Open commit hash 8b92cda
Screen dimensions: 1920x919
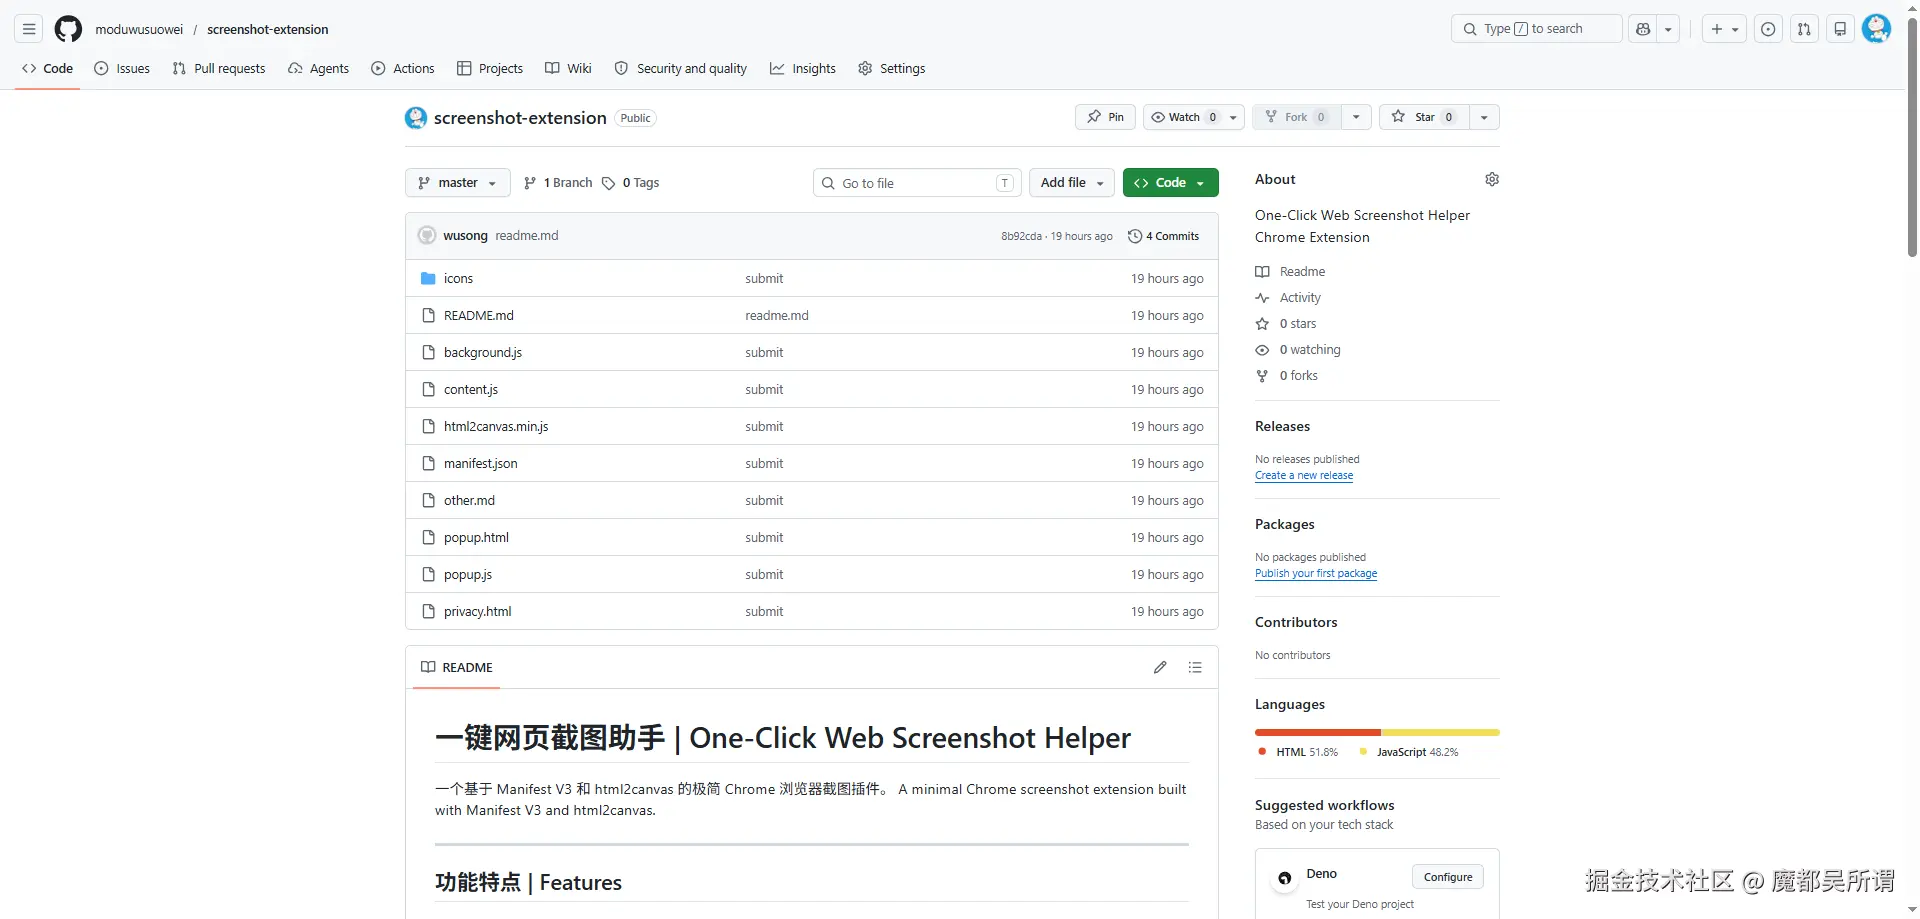1021,237
